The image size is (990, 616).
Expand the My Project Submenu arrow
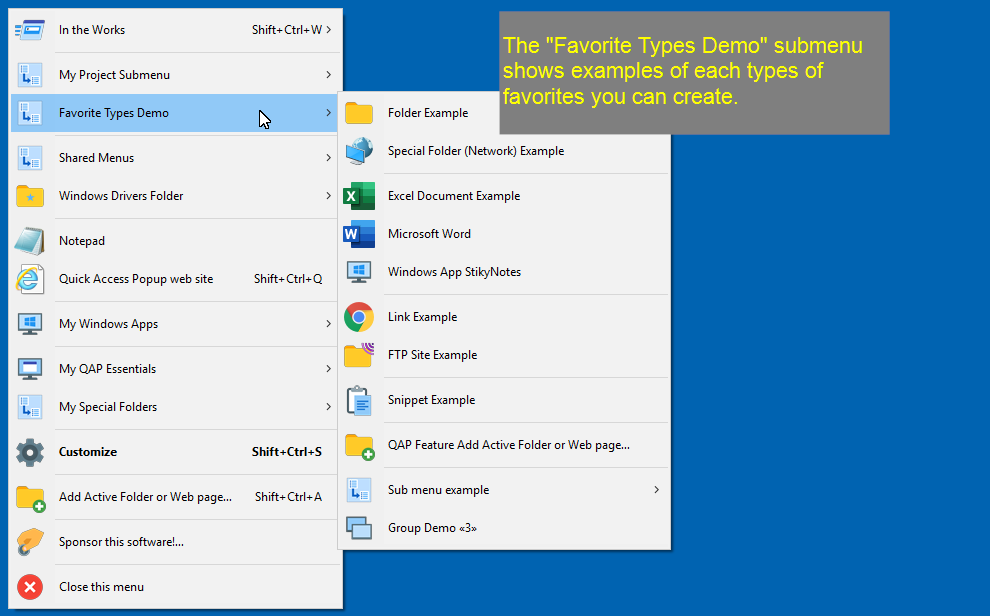click(x=328, y=74)
